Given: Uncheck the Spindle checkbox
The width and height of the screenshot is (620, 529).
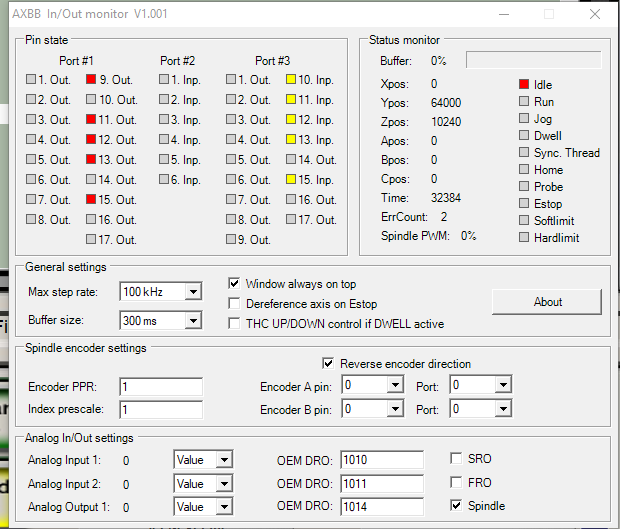Looking at the screenshot, I should pyautogui.click(x=456, y=506).
